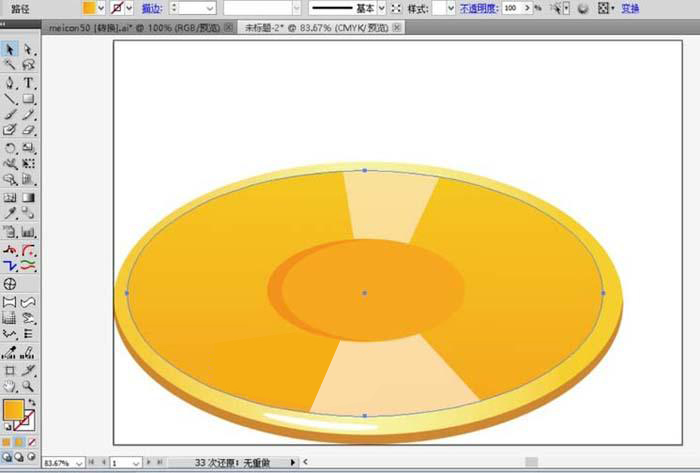Choose the Eyedropper tool
Viewport: 700px width, 473px height.
point(10,213)
